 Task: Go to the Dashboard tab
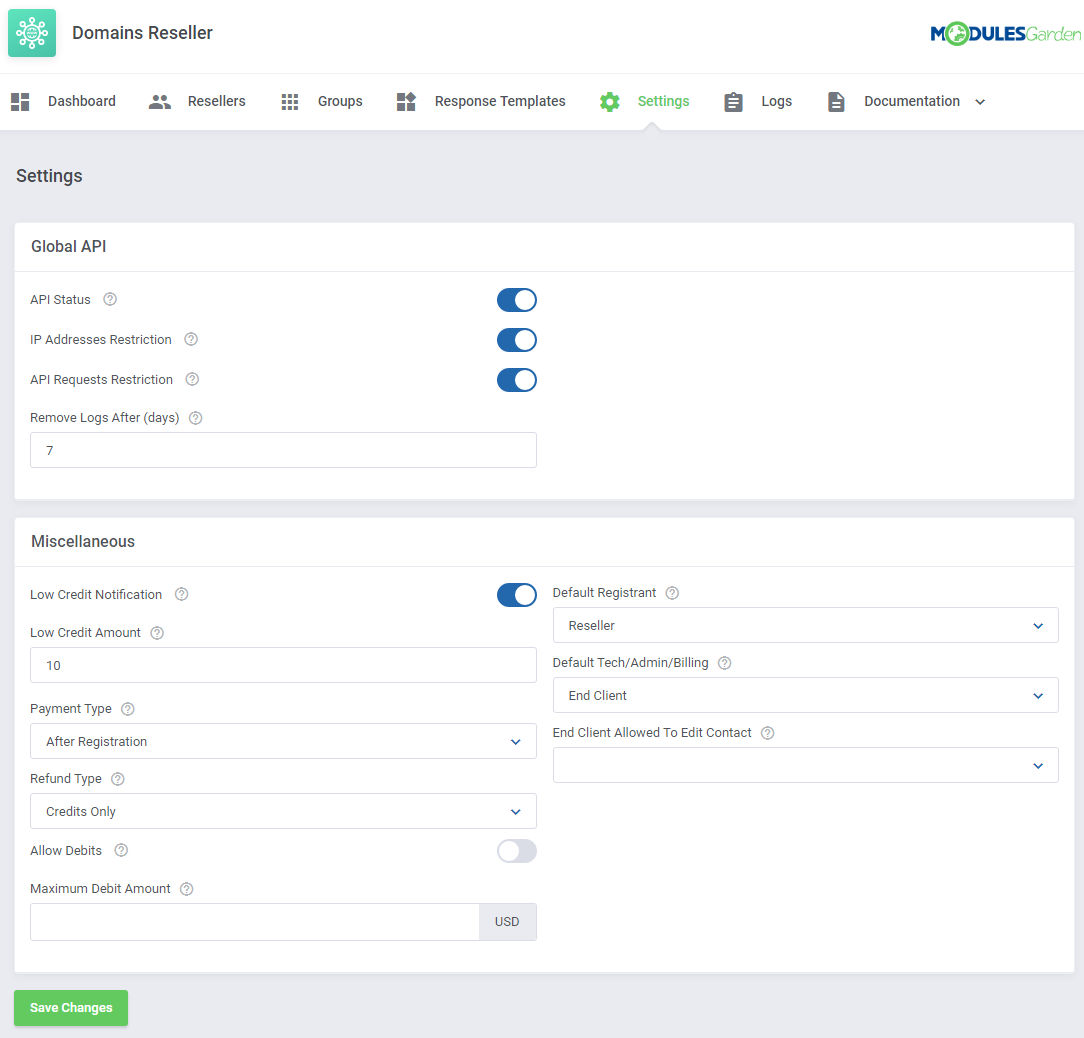[82, 101]
